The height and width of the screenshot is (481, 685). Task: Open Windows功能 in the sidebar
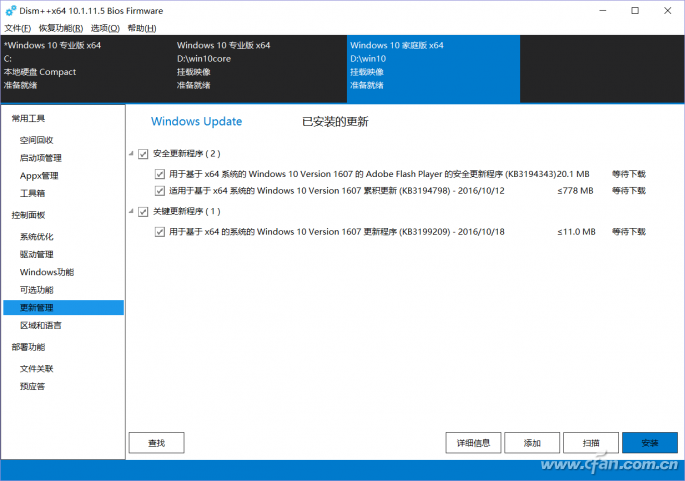point(47,272)
